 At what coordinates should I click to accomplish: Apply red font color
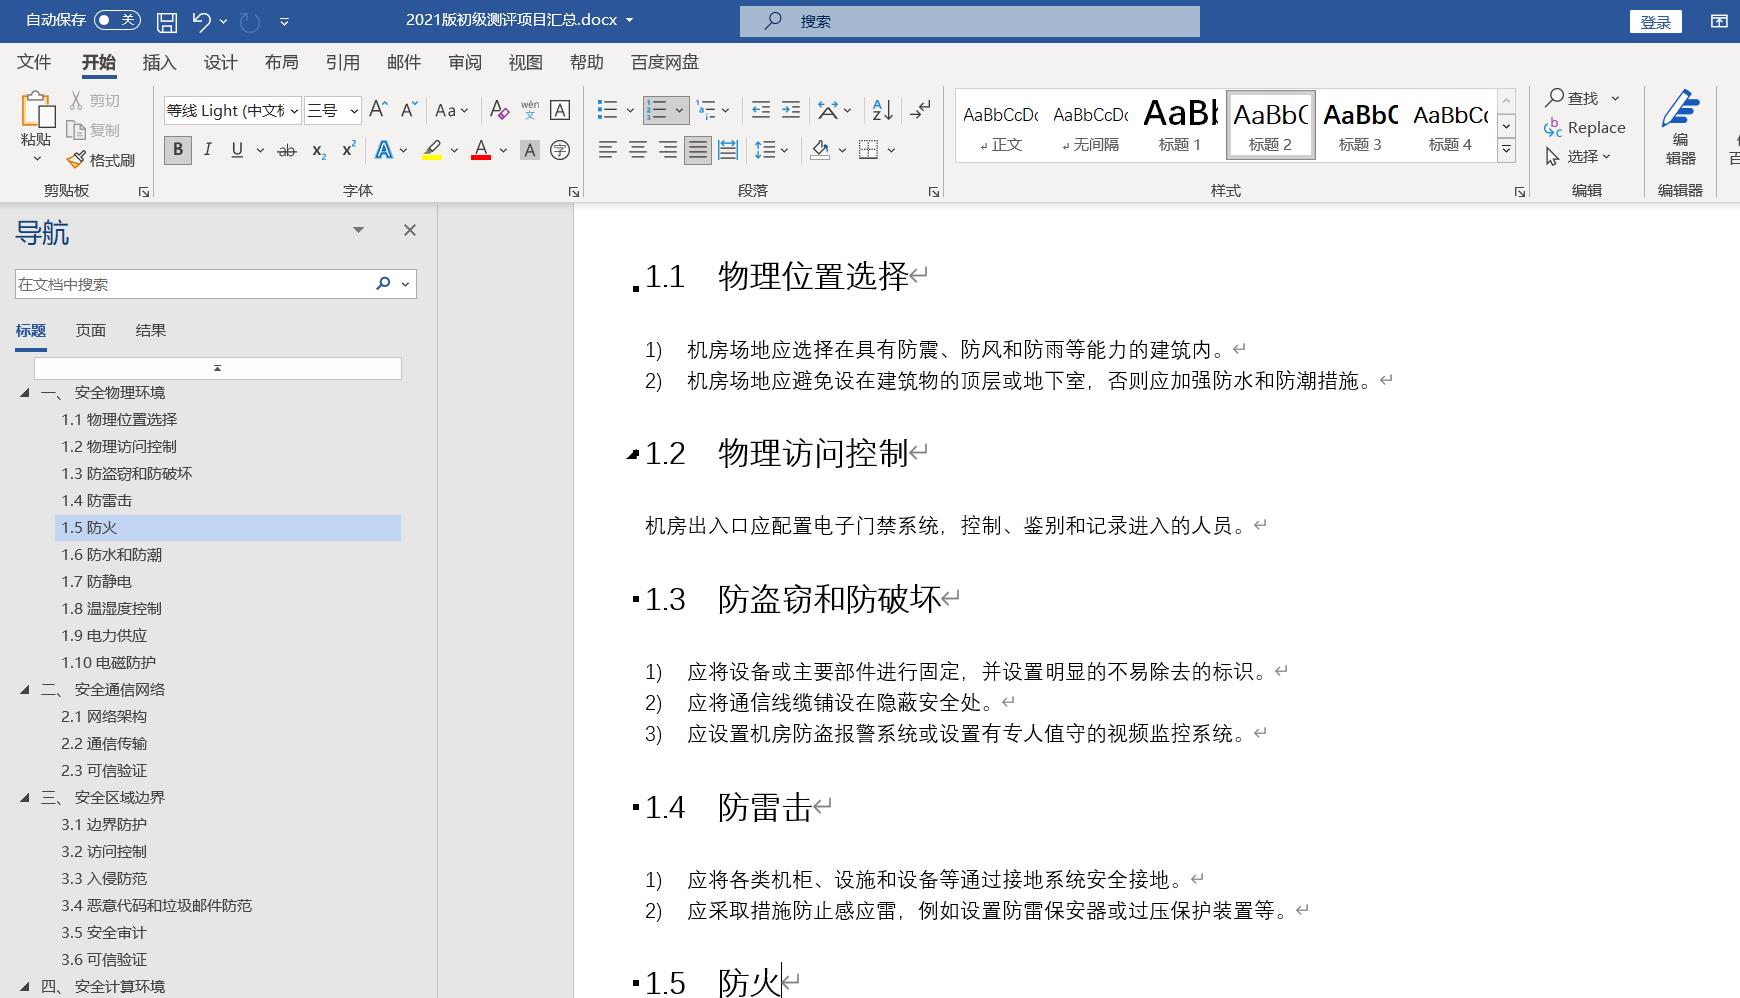[481, 150]
